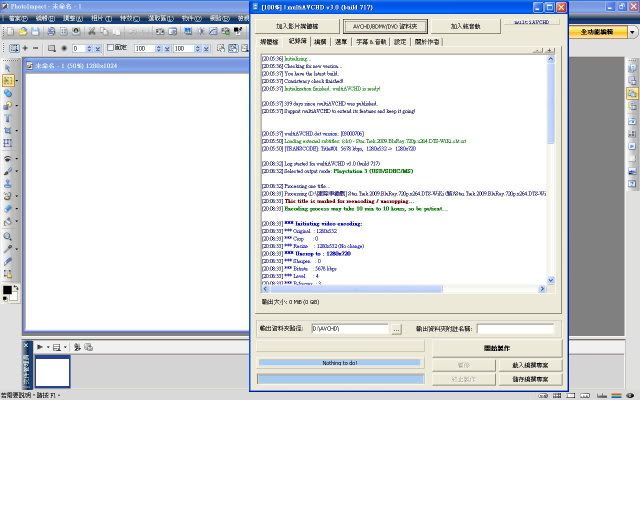The image size is (640, 512).
Task: Click the color spectrum icon in status bar
Action: [x=616, y=395]
